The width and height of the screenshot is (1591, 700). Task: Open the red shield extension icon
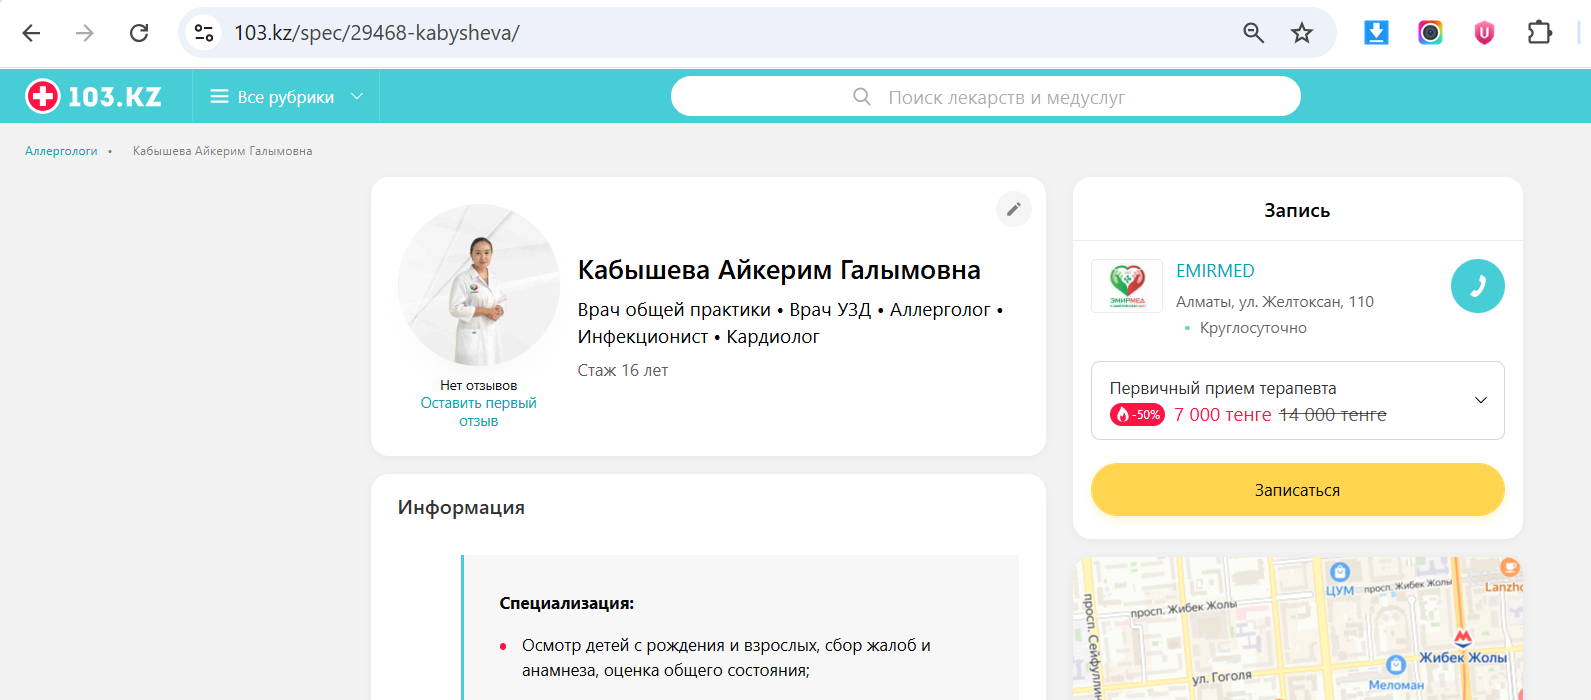[x=1484, y=33]
